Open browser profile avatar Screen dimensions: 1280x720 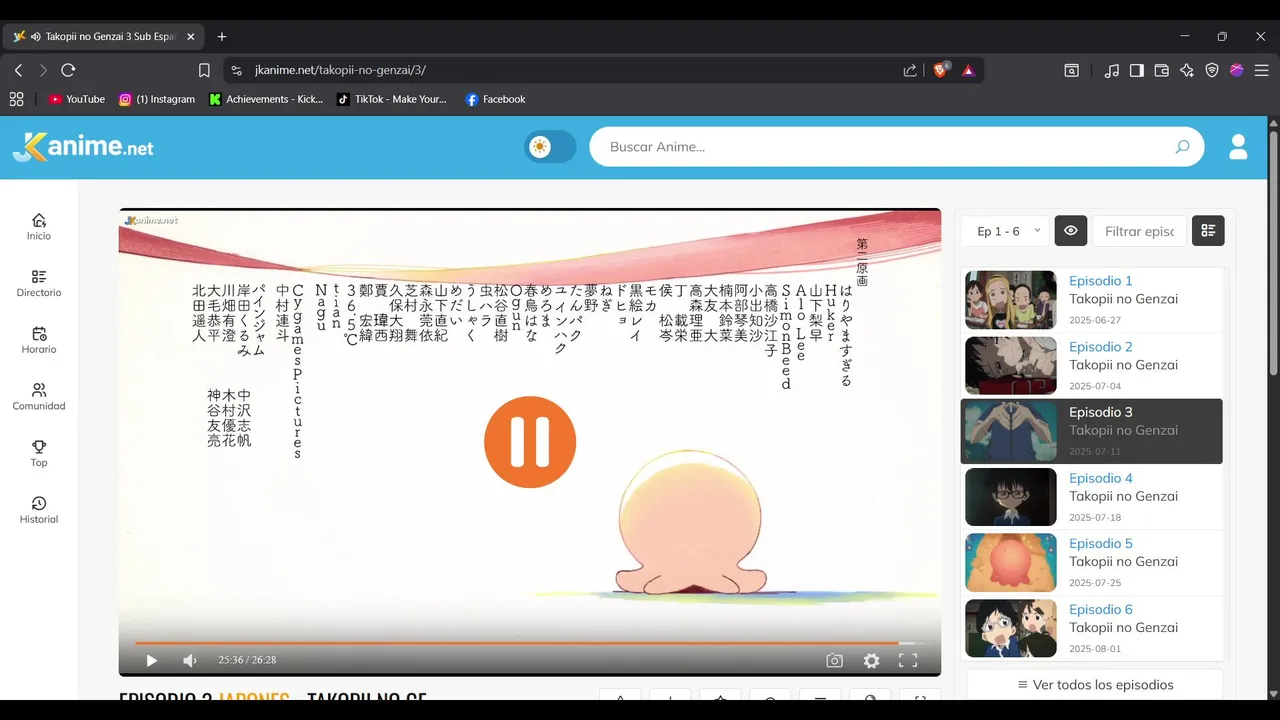click(x=1237, y=70)
